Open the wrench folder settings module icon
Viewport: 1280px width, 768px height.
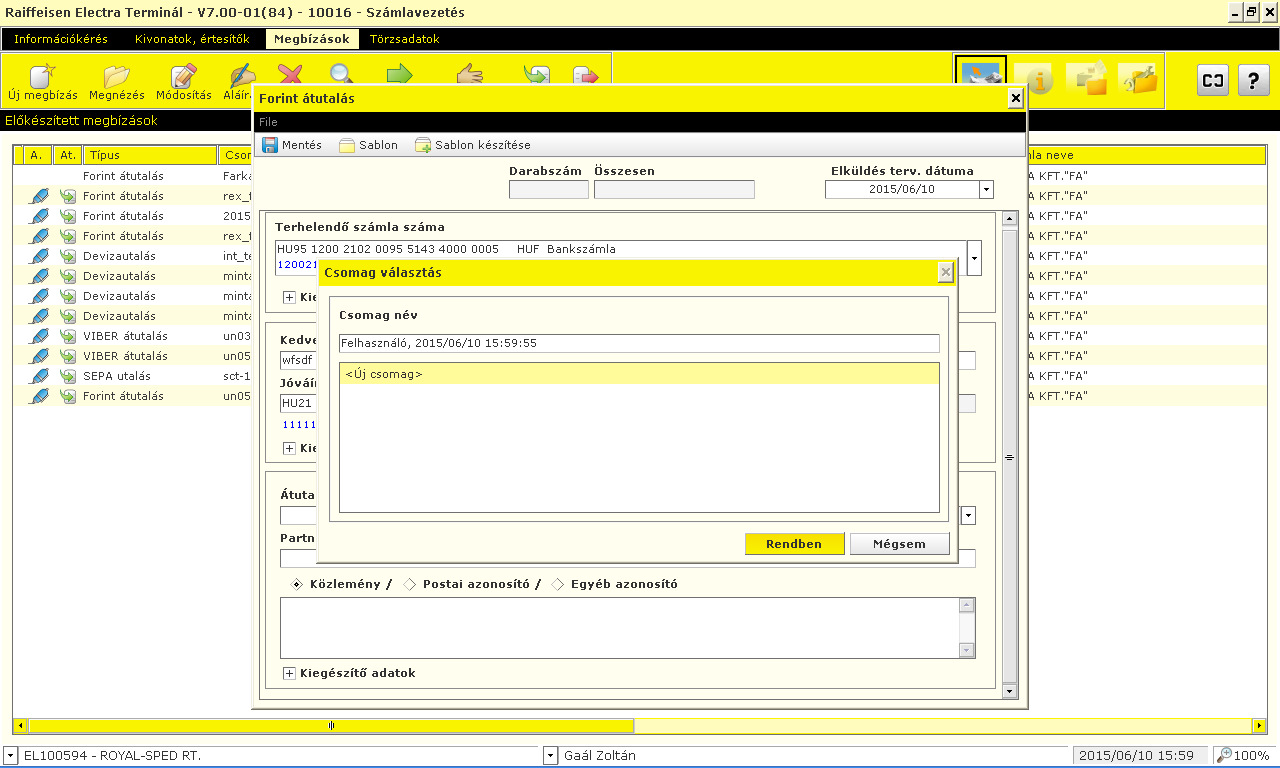(x=1138, y=79)
